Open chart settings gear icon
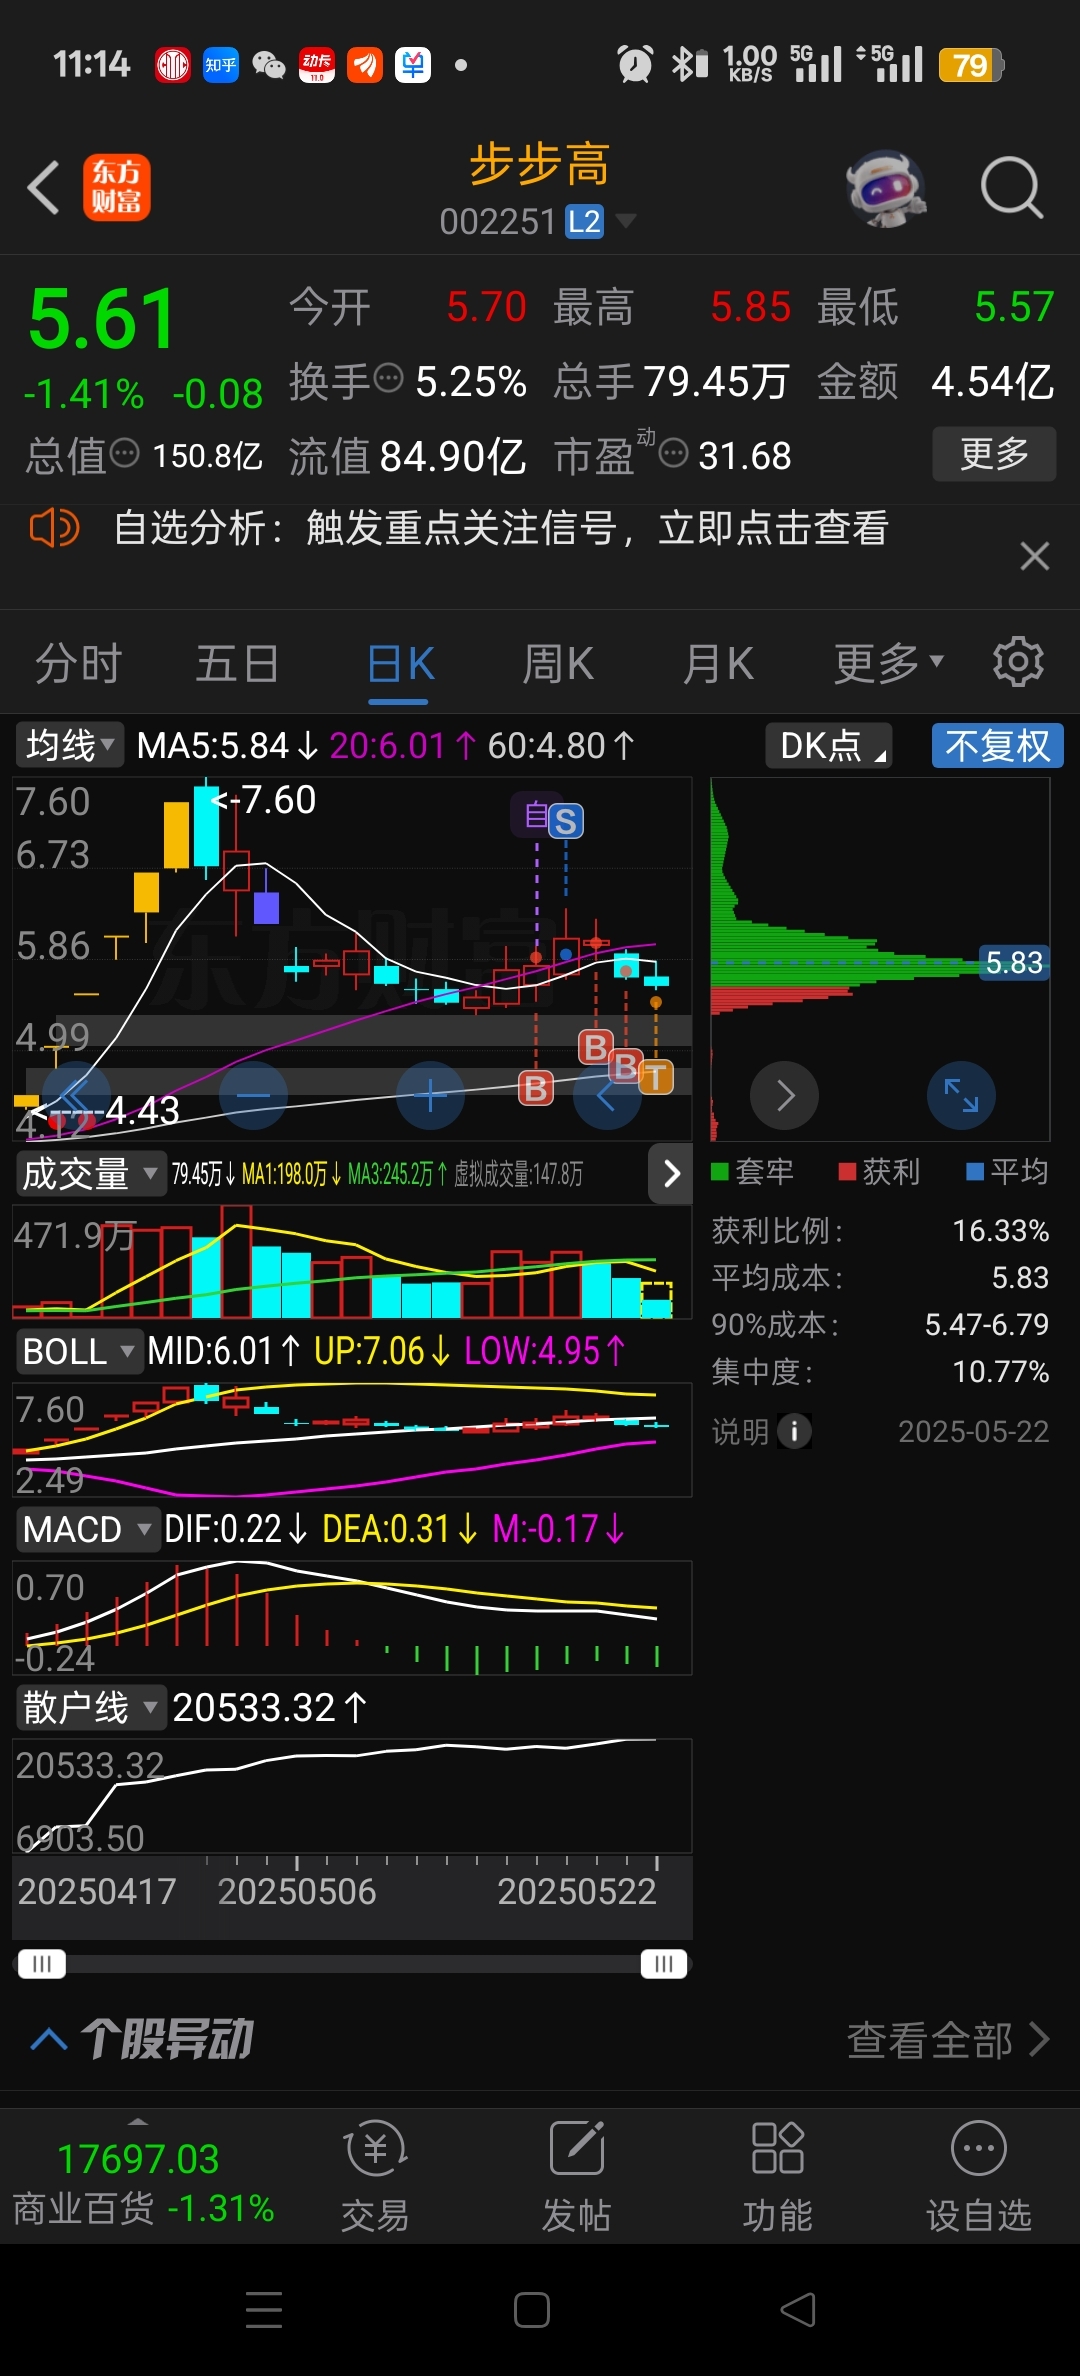 coord(1018,661)
